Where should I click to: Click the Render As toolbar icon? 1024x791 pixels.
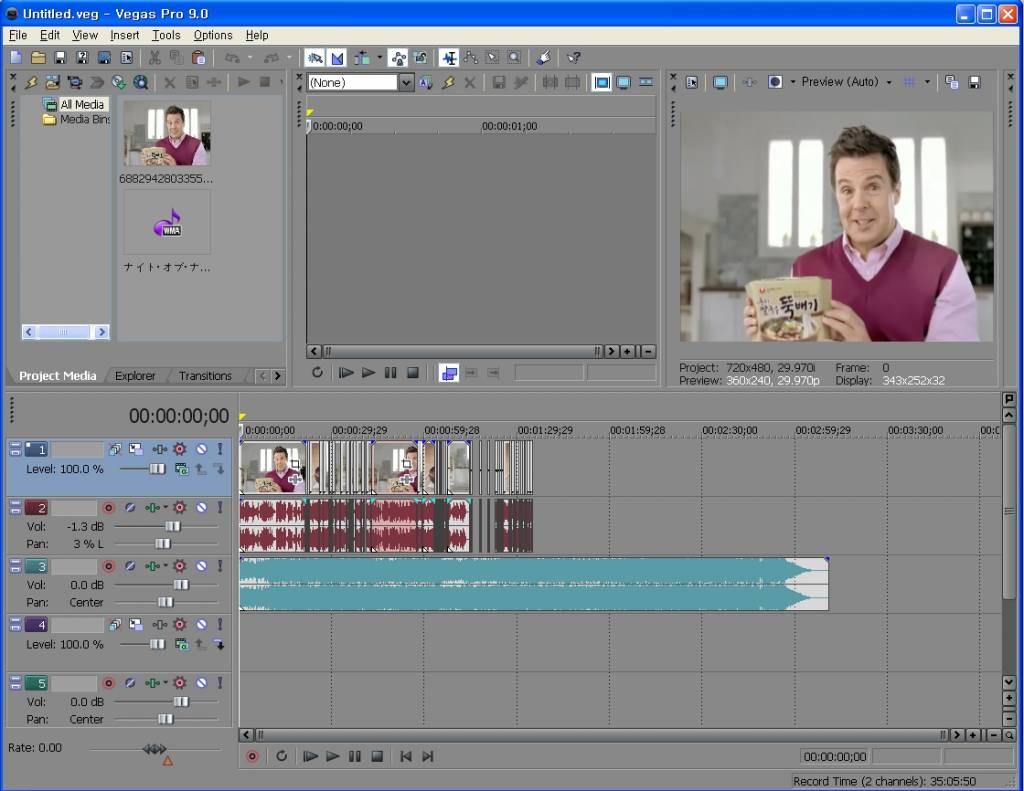pyautogui.click(x=104, y=58)
